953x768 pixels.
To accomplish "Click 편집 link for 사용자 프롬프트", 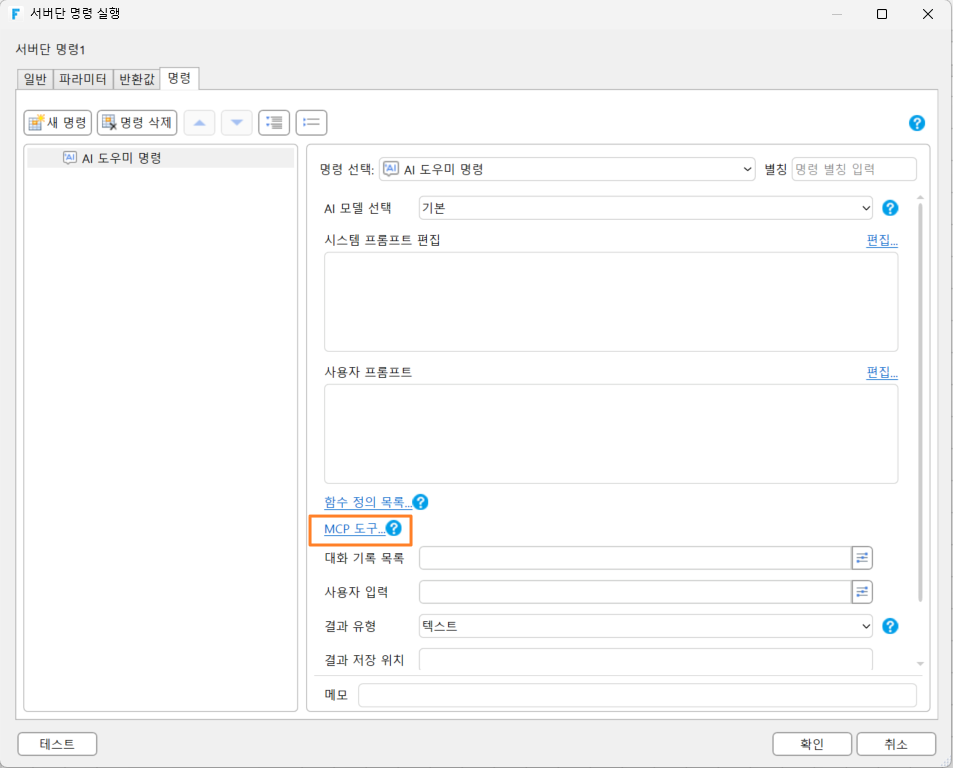I will point(882,372).
